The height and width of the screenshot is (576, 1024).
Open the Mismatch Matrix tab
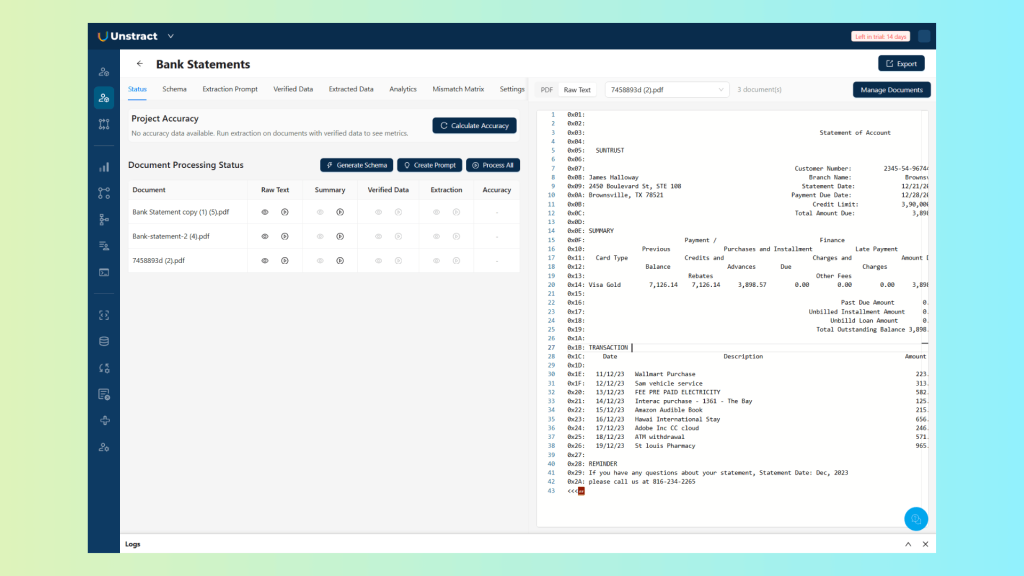pos(458,89)
